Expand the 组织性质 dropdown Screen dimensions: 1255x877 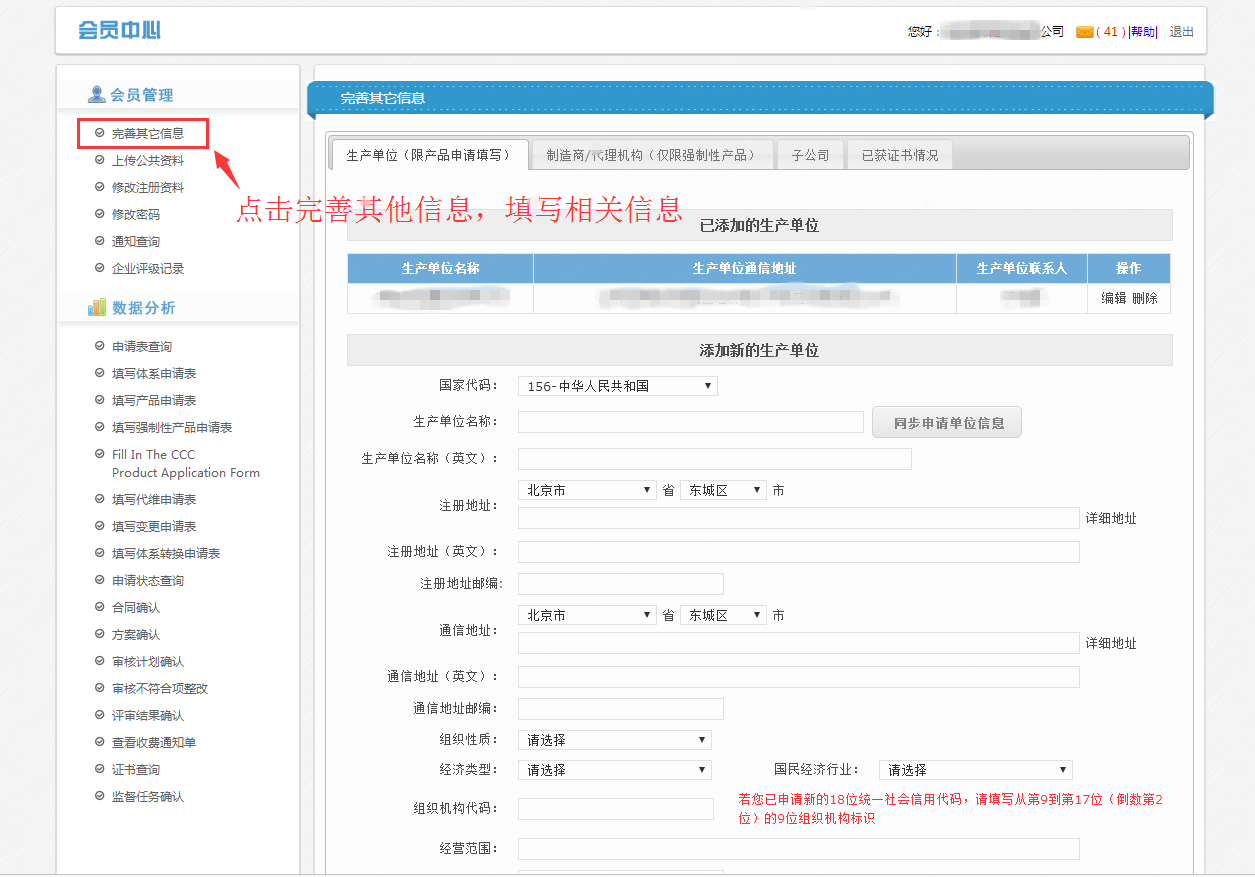[x=614, y=740]
